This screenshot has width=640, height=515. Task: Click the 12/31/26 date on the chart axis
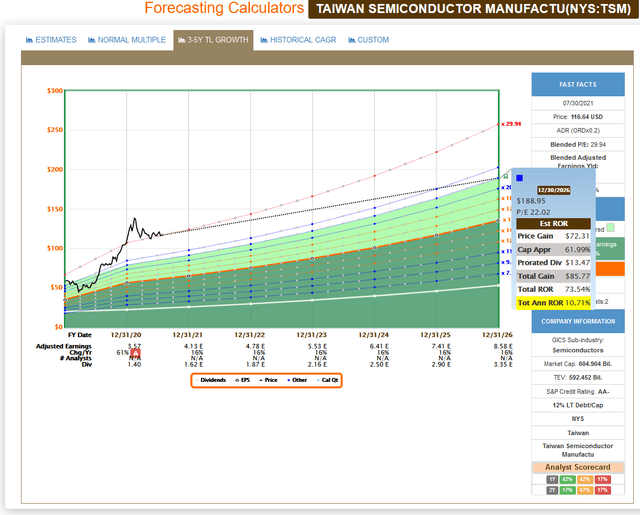(x=497, y=335)
